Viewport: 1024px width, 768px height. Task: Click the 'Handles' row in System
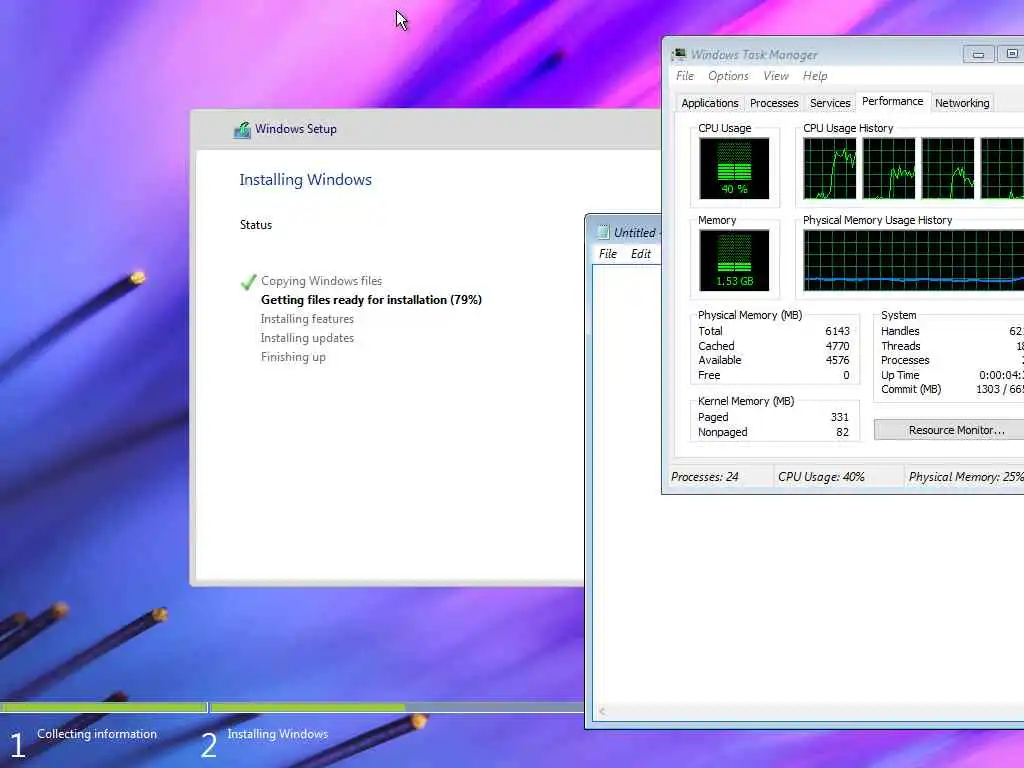952,331
